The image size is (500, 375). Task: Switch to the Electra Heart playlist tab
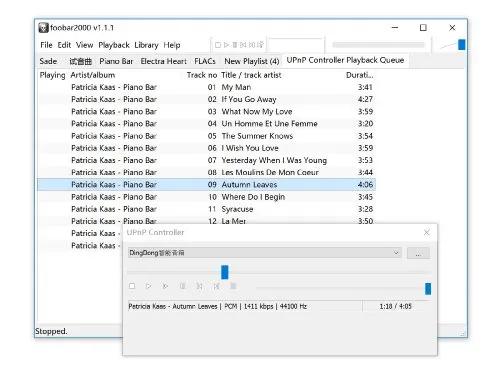click(164, 61)
